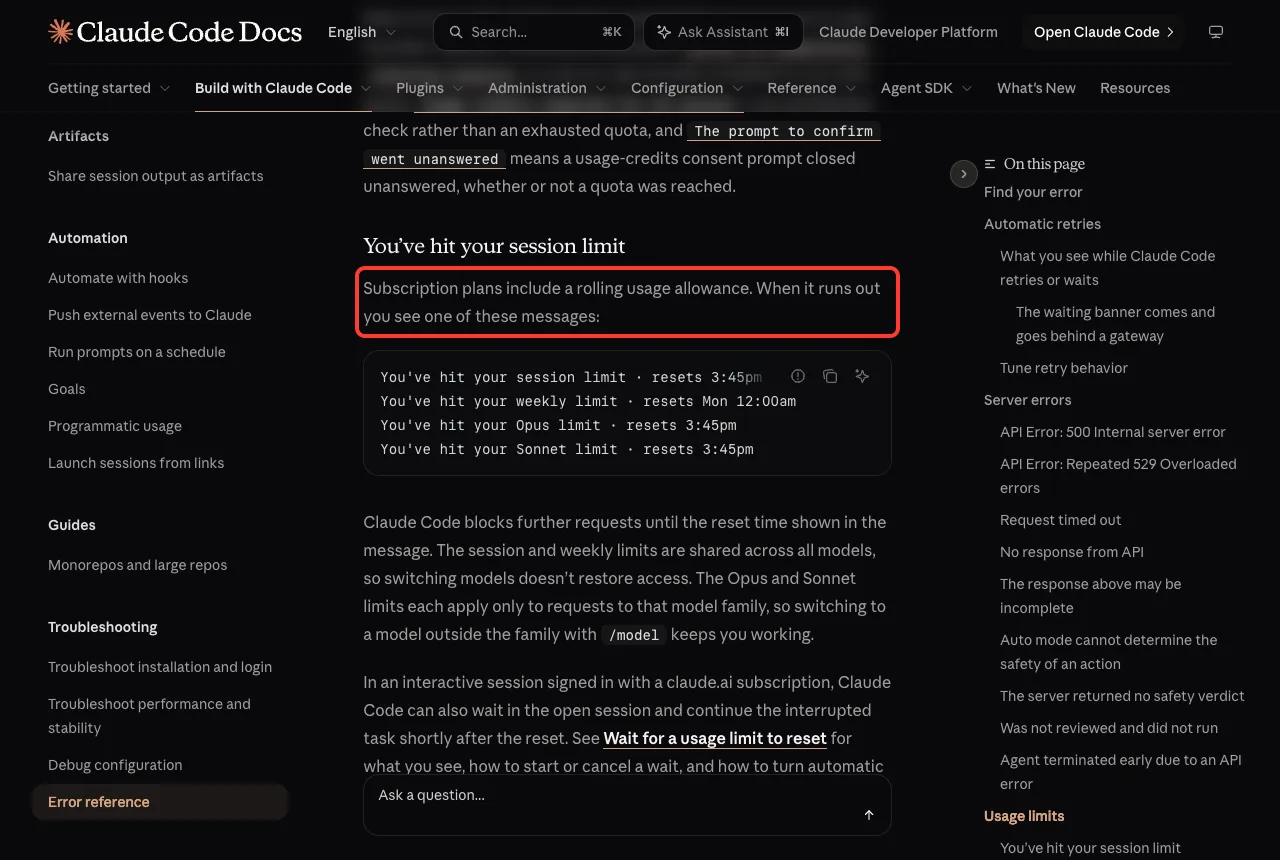Open Run prompts on a schedule page
The height and width of the screenshot is (860, 1280).
137,352
